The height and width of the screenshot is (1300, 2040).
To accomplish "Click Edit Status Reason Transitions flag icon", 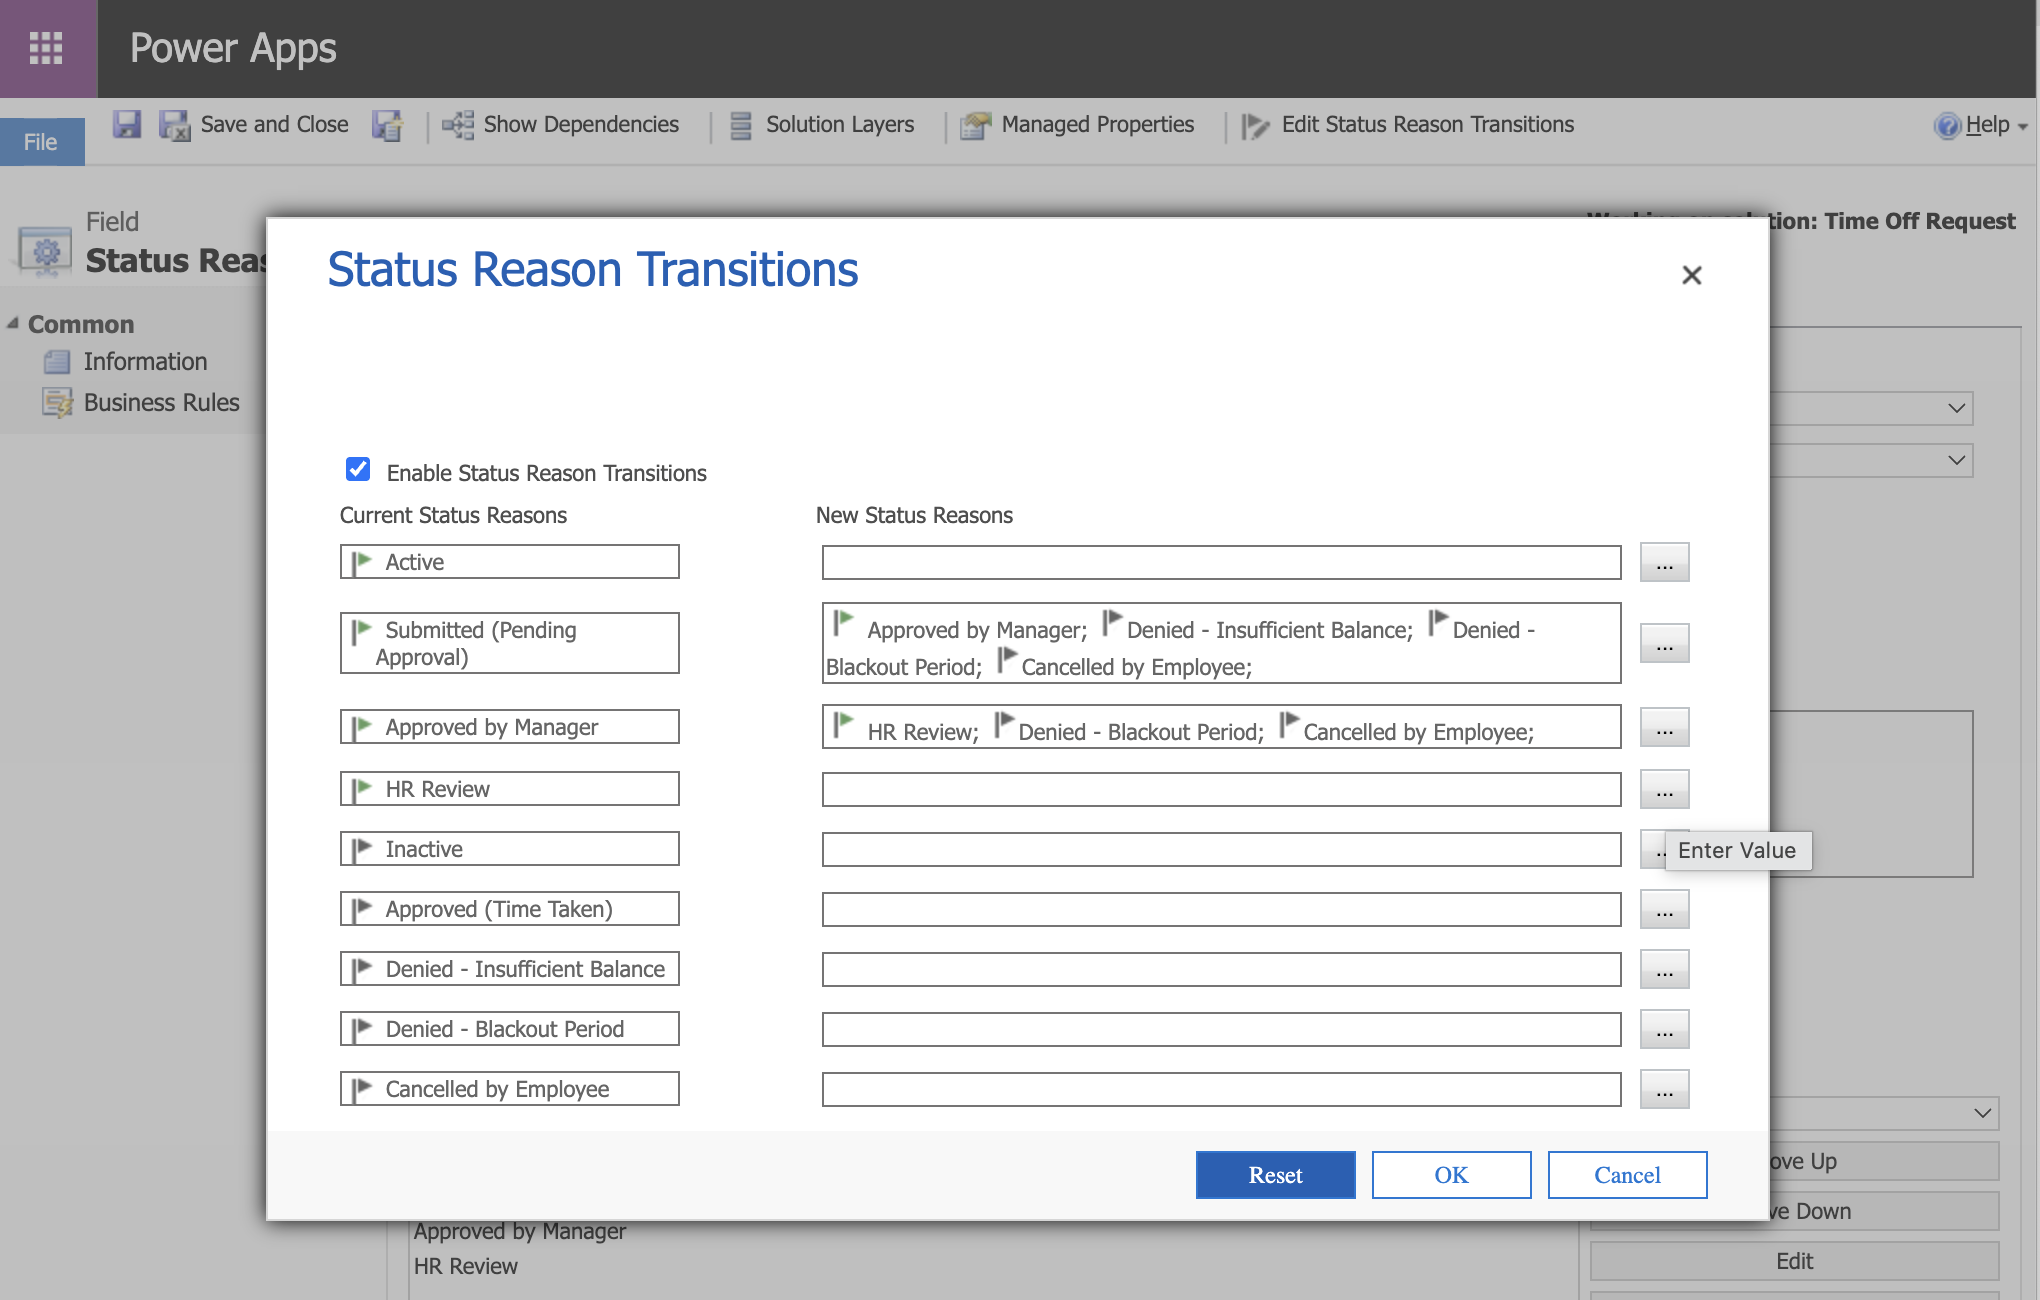I will (1255, 126).
